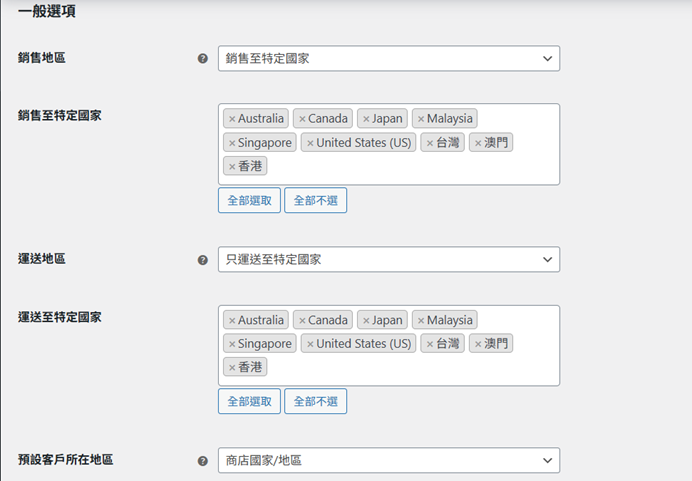Click 全部不選 under 銷售至特定國家

[x=315, y=200]
